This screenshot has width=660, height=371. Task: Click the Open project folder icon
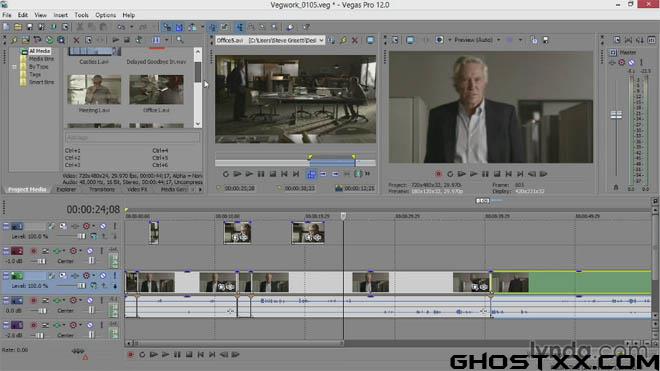(18, 27)
